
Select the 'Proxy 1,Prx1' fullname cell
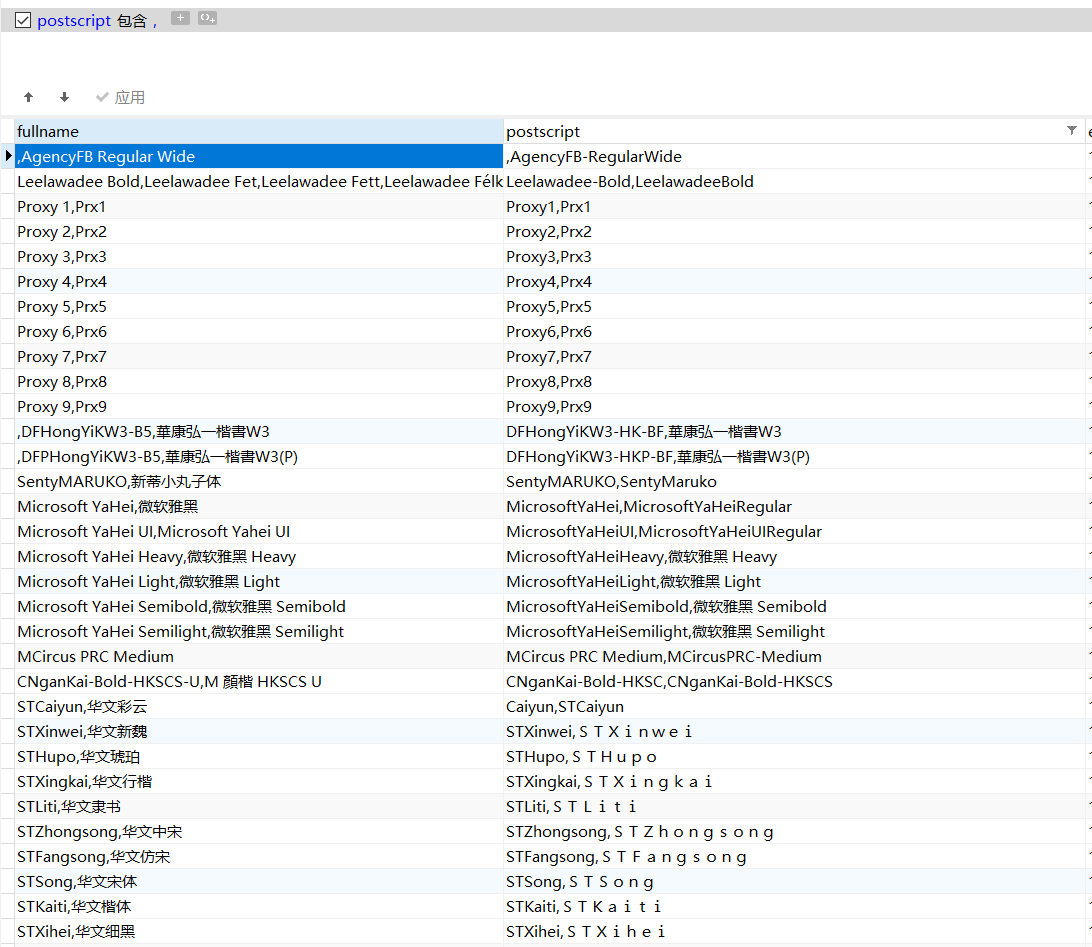tap(258, 207)
